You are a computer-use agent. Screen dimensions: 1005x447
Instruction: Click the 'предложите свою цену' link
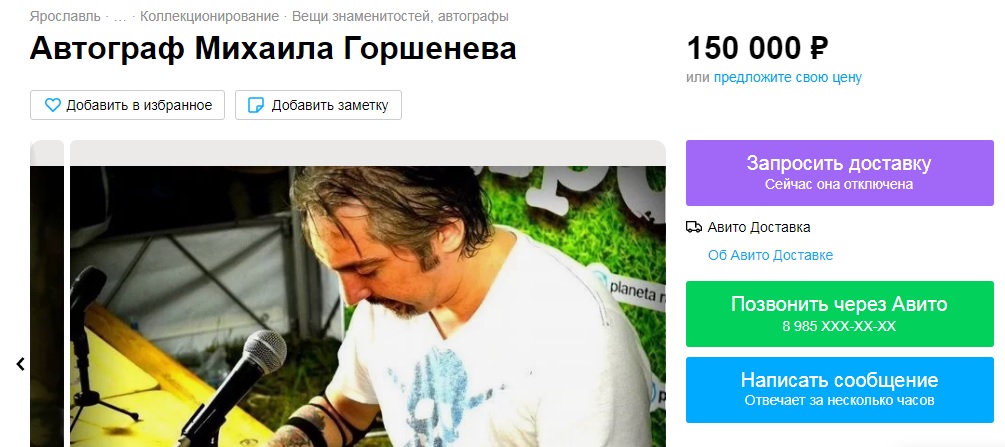pyautogui.click(x=788, y=78)
